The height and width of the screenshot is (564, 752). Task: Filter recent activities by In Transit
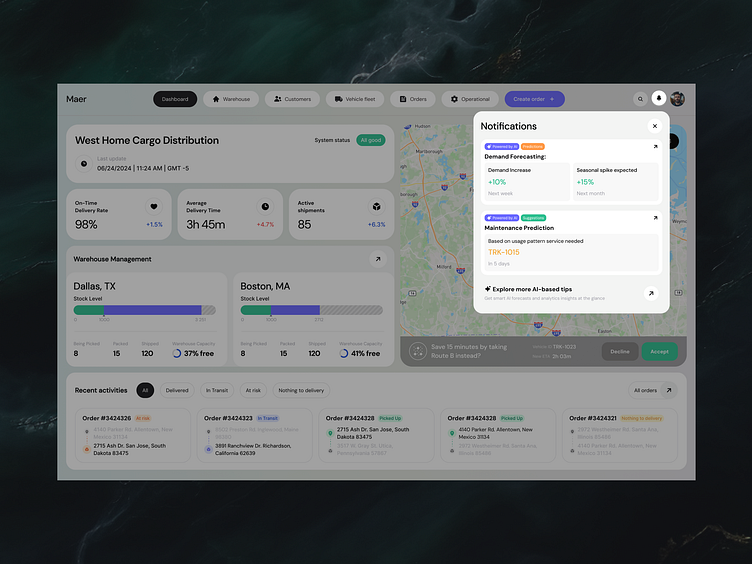217,390
